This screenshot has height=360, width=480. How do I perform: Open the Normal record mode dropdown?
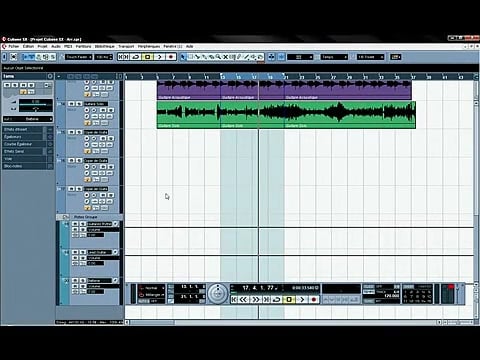pyautogui.click(x=152, y=288)
